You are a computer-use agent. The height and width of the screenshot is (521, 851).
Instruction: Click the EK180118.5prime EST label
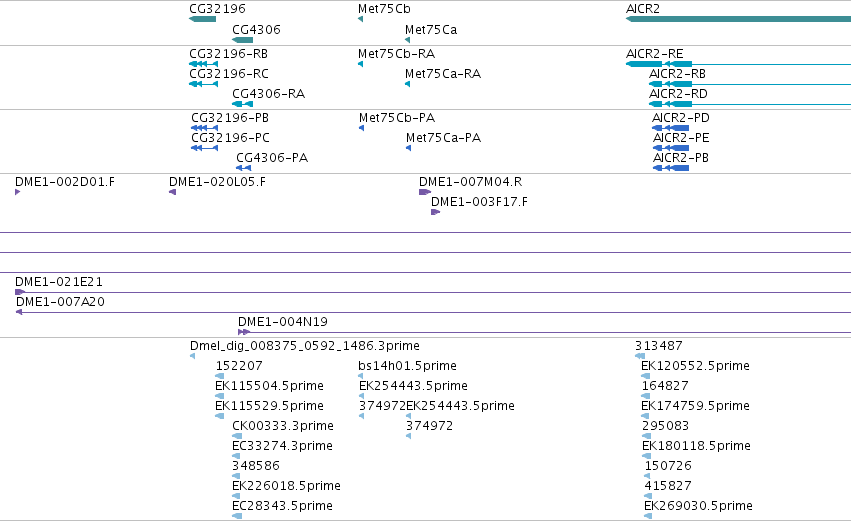pos(696,446)
